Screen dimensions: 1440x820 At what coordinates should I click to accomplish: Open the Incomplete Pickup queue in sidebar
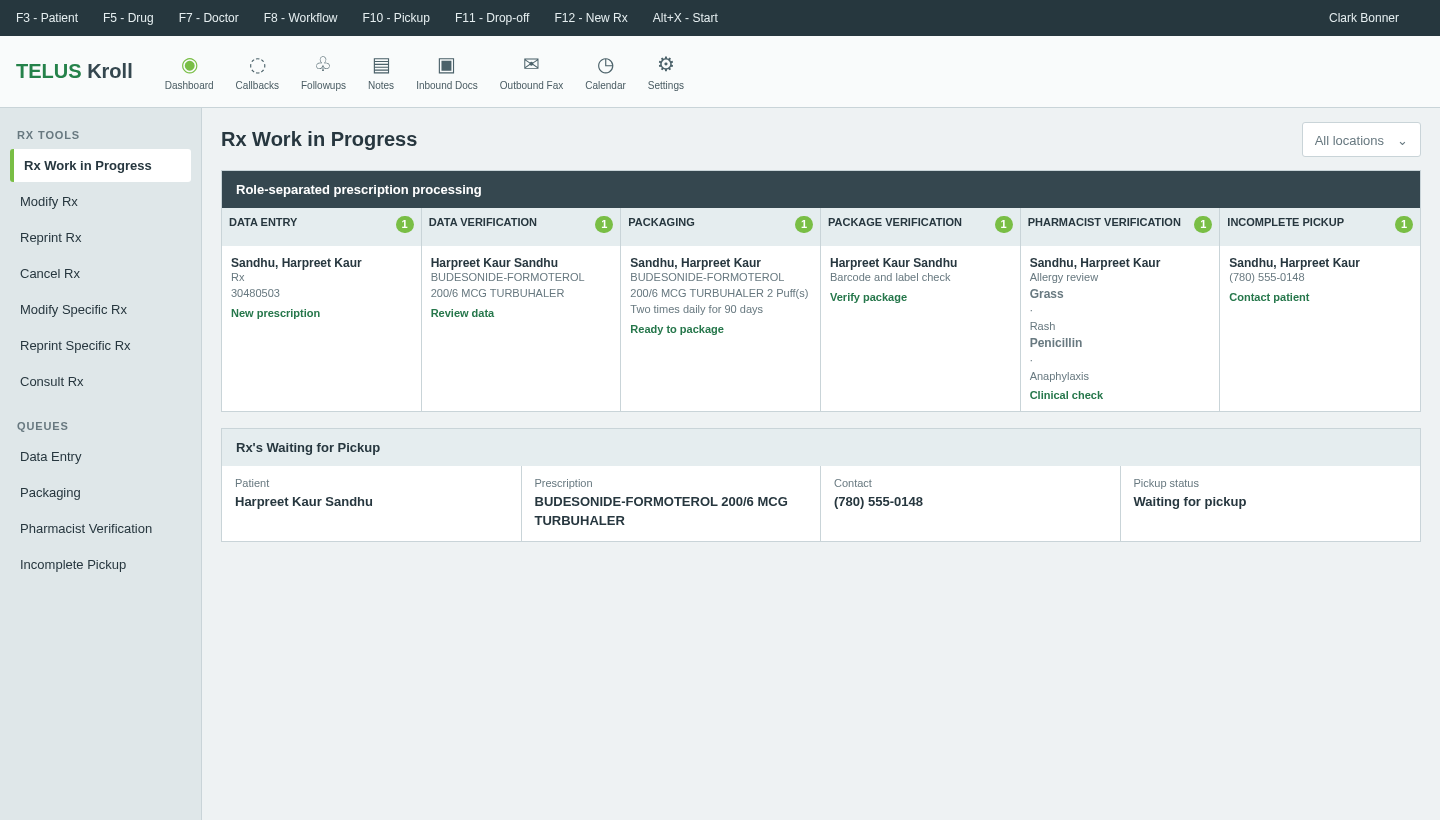101,565
